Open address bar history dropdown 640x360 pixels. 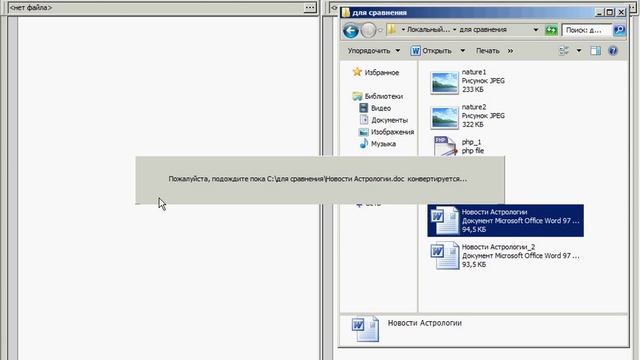[536, 30]
